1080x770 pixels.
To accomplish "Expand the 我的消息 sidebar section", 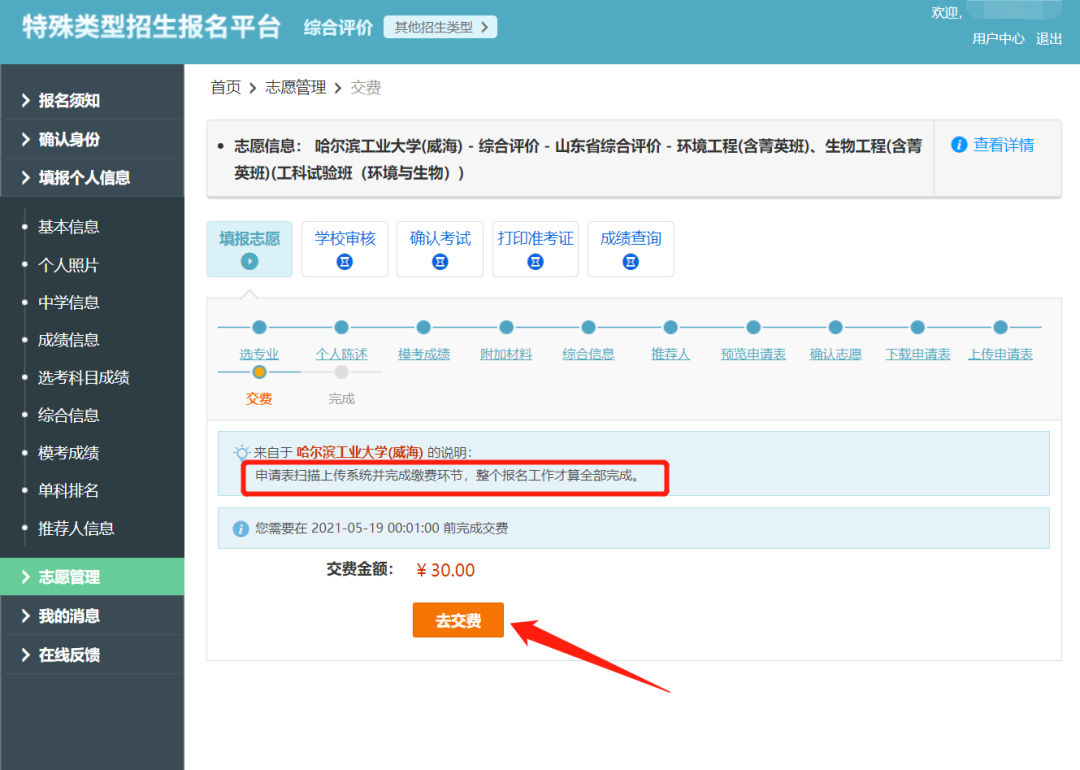I will pyautogui.click(x=92, y=616).
